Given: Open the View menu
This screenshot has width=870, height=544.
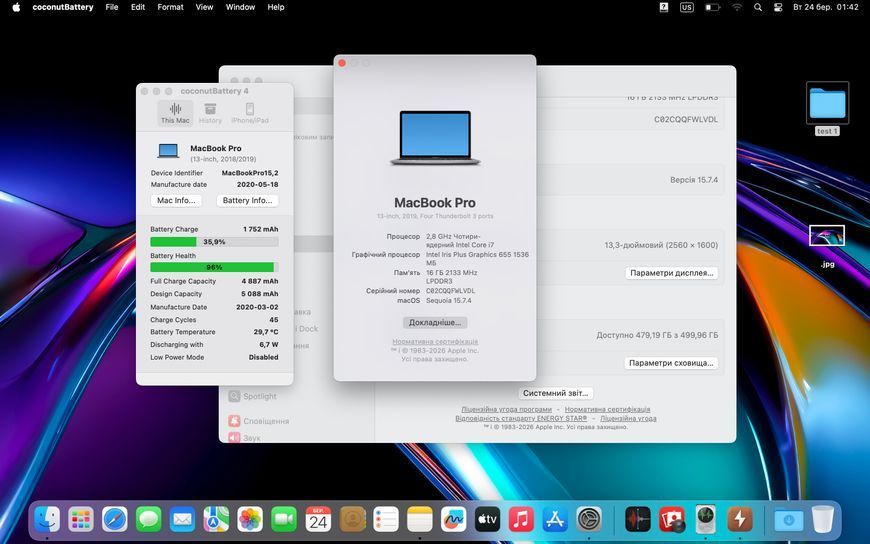Looking at the screenshot, I should tap(204, 7).
